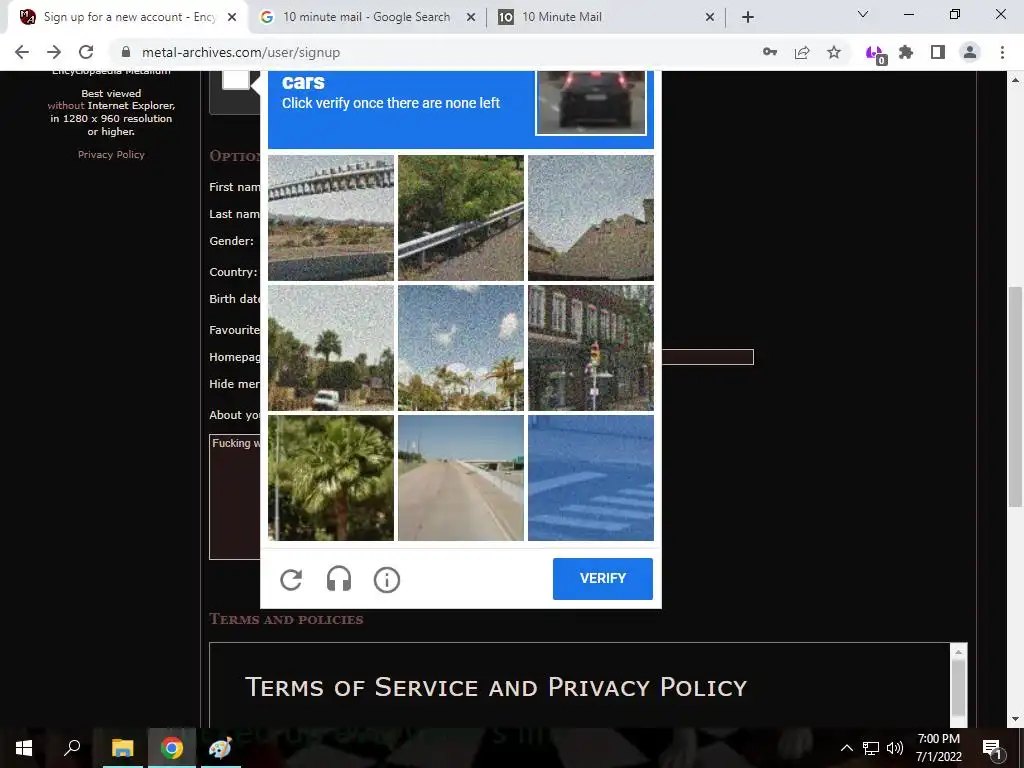The width and height of the screenshot is (1024, 768).
Task: Select the captcha tile with a guardrail and bushes
Action: (461, 217)
